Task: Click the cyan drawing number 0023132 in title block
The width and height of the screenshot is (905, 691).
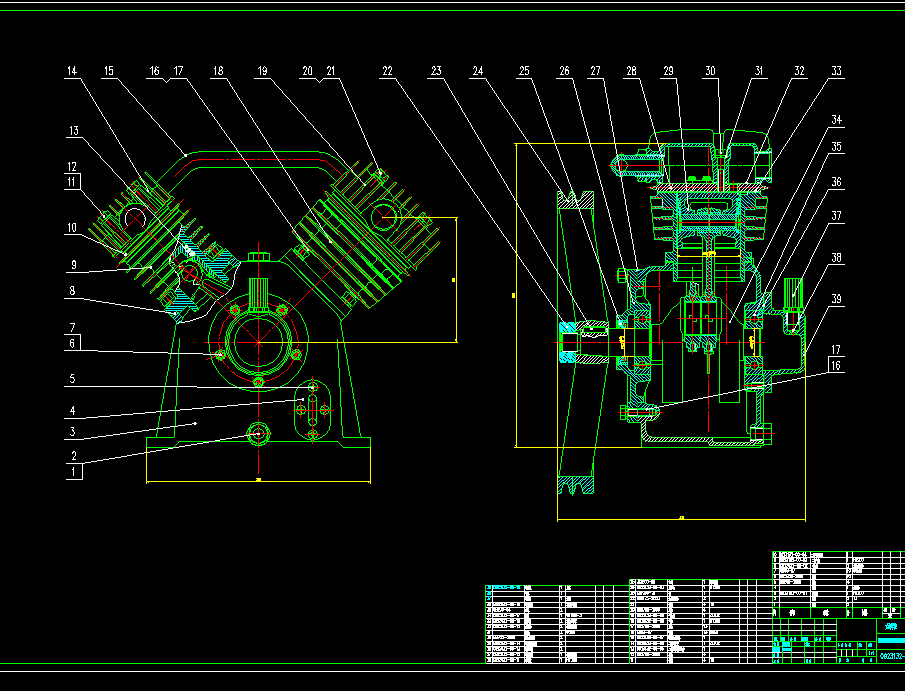Action: tap(892, 656)
